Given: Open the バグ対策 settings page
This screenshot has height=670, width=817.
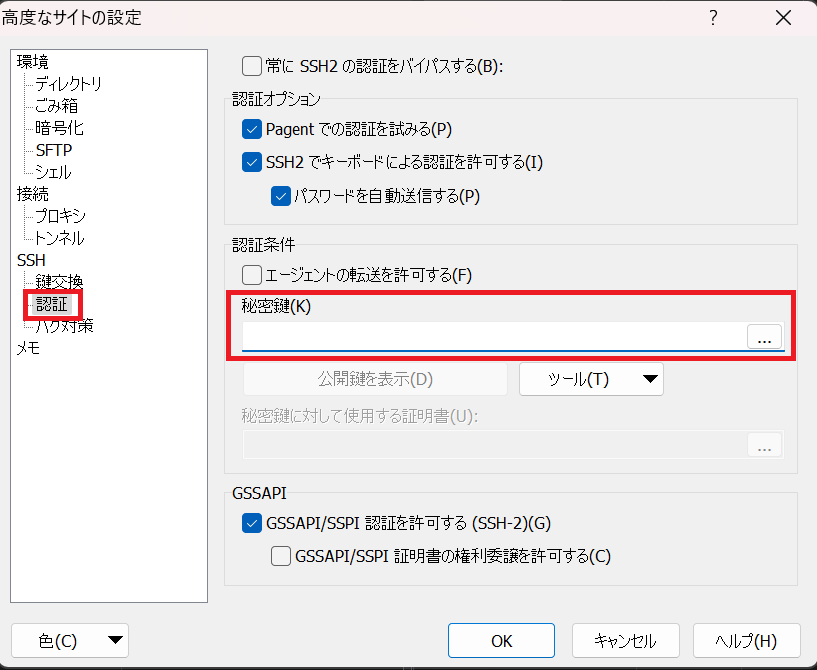Looking at the screenshot, I should tap(64, 326).
